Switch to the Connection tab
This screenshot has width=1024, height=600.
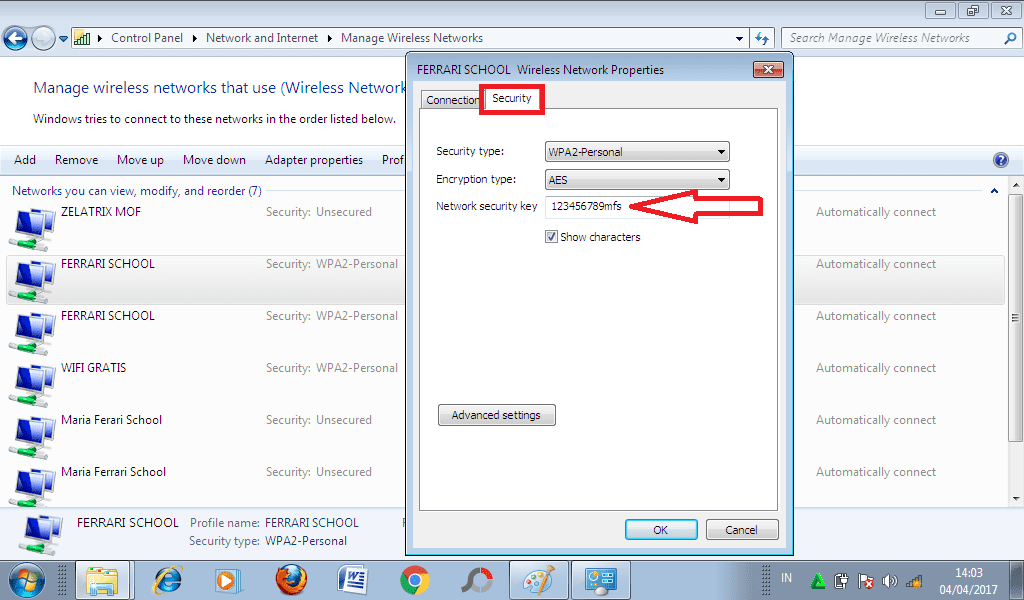click(451, 100)
